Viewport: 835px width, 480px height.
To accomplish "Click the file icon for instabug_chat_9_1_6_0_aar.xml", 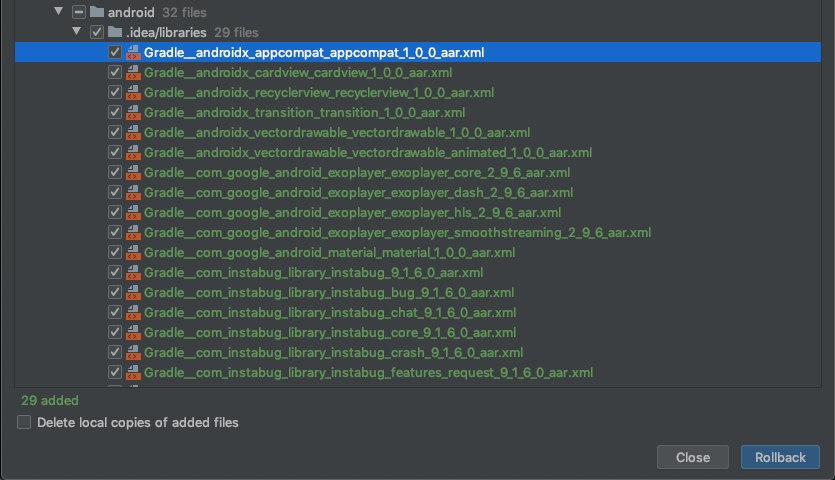I will click(133, 312).
